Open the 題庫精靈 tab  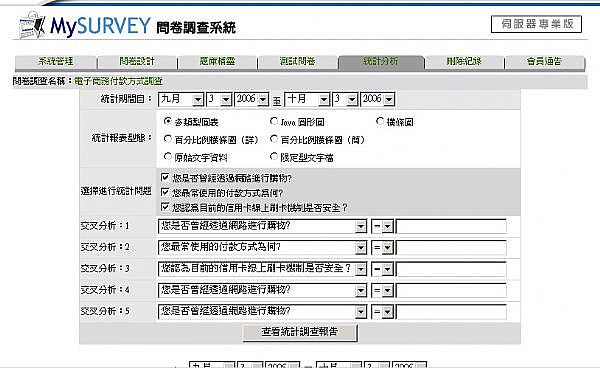pyautogui.click(x=217, y=62)
